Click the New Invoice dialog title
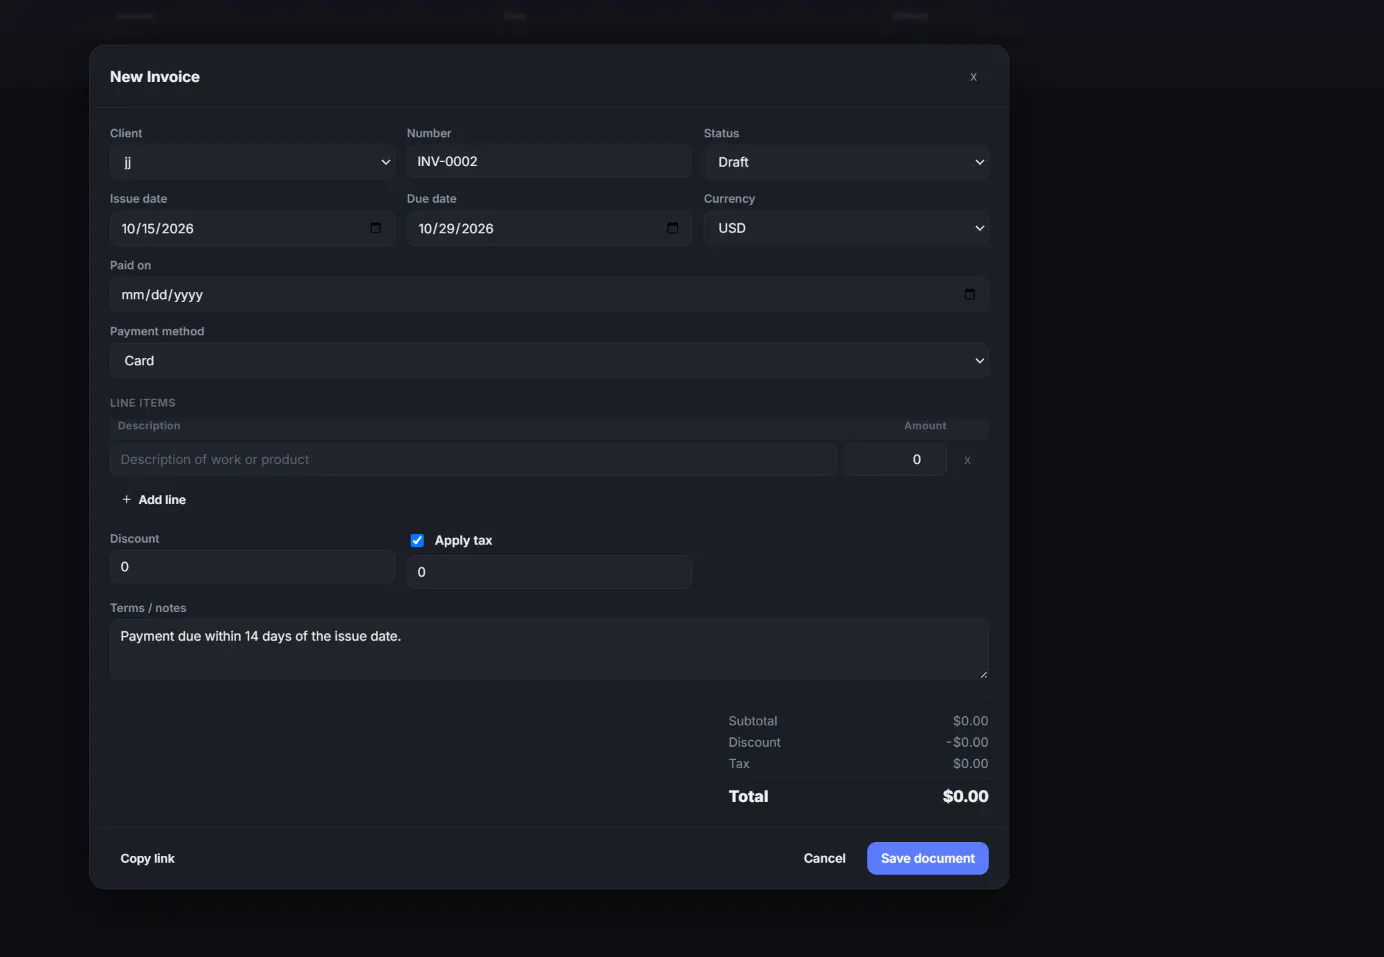Viewport: 1384px width, 957px height. [x=155, y=77]
